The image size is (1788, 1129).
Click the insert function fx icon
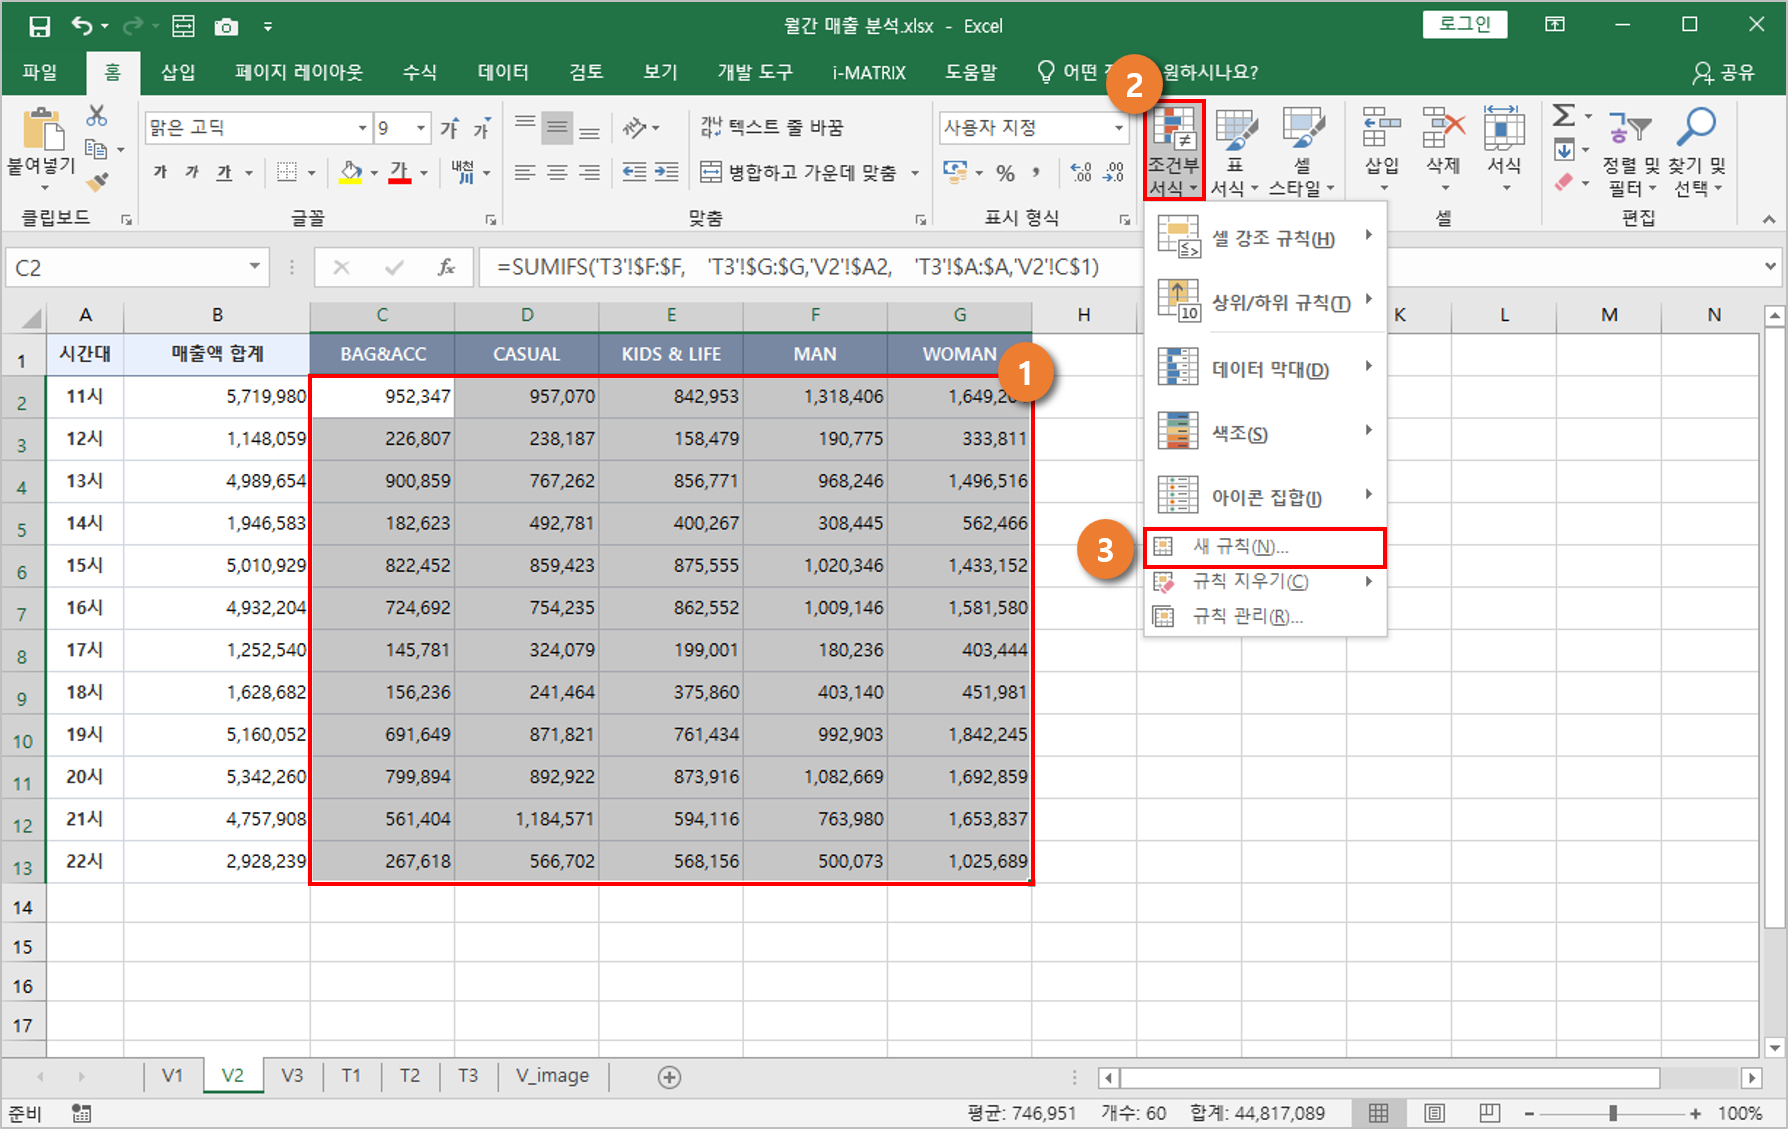coord(446,267)
